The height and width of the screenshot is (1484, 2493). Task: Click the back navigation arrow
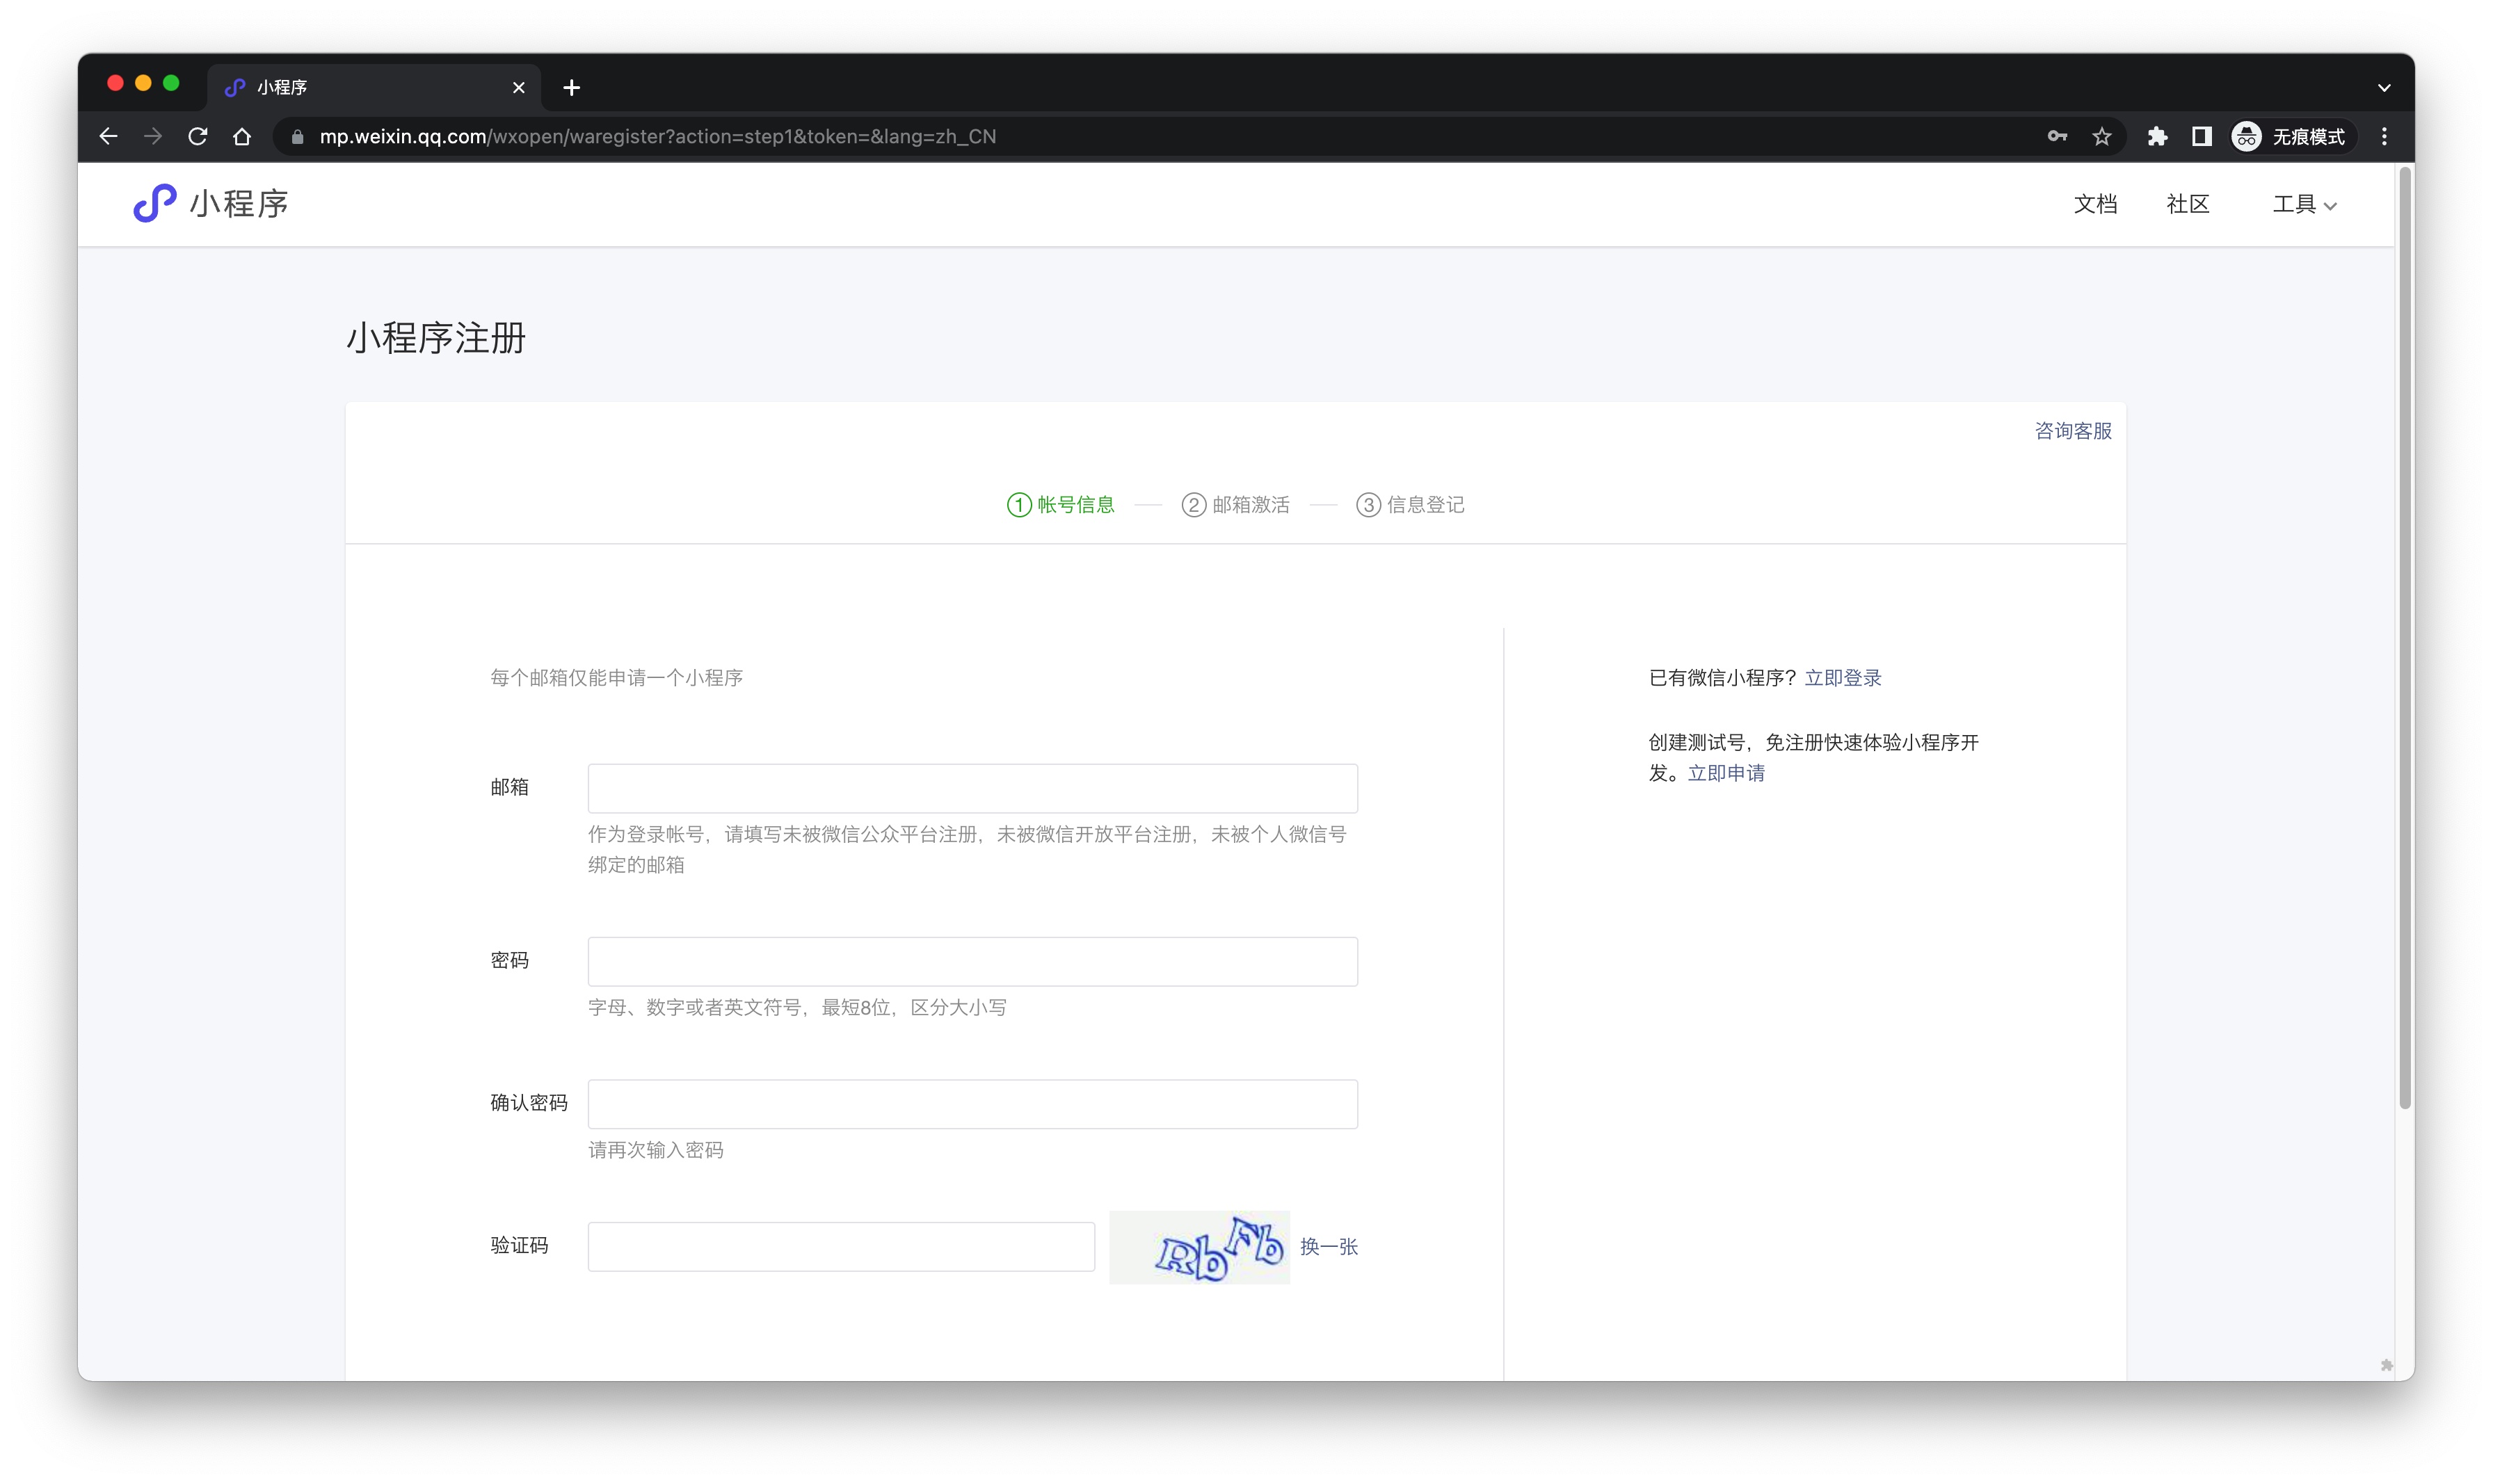click(x=108, y=136)
